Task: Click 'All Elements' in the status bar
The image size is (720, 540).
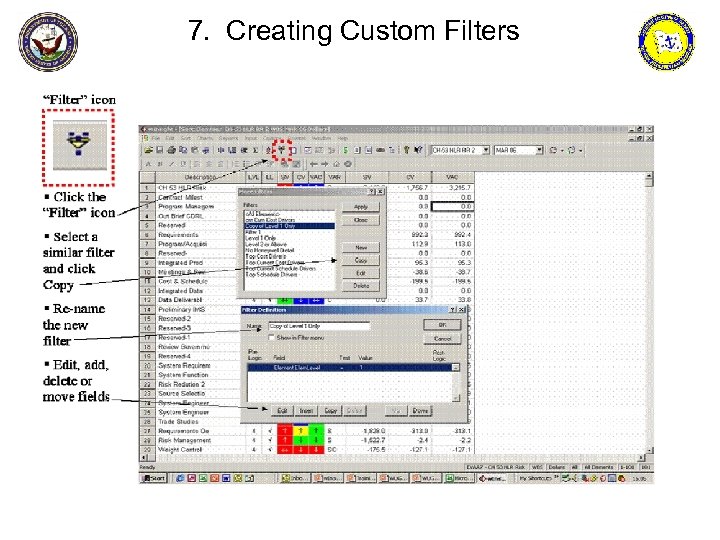Action: coord(599,467)
